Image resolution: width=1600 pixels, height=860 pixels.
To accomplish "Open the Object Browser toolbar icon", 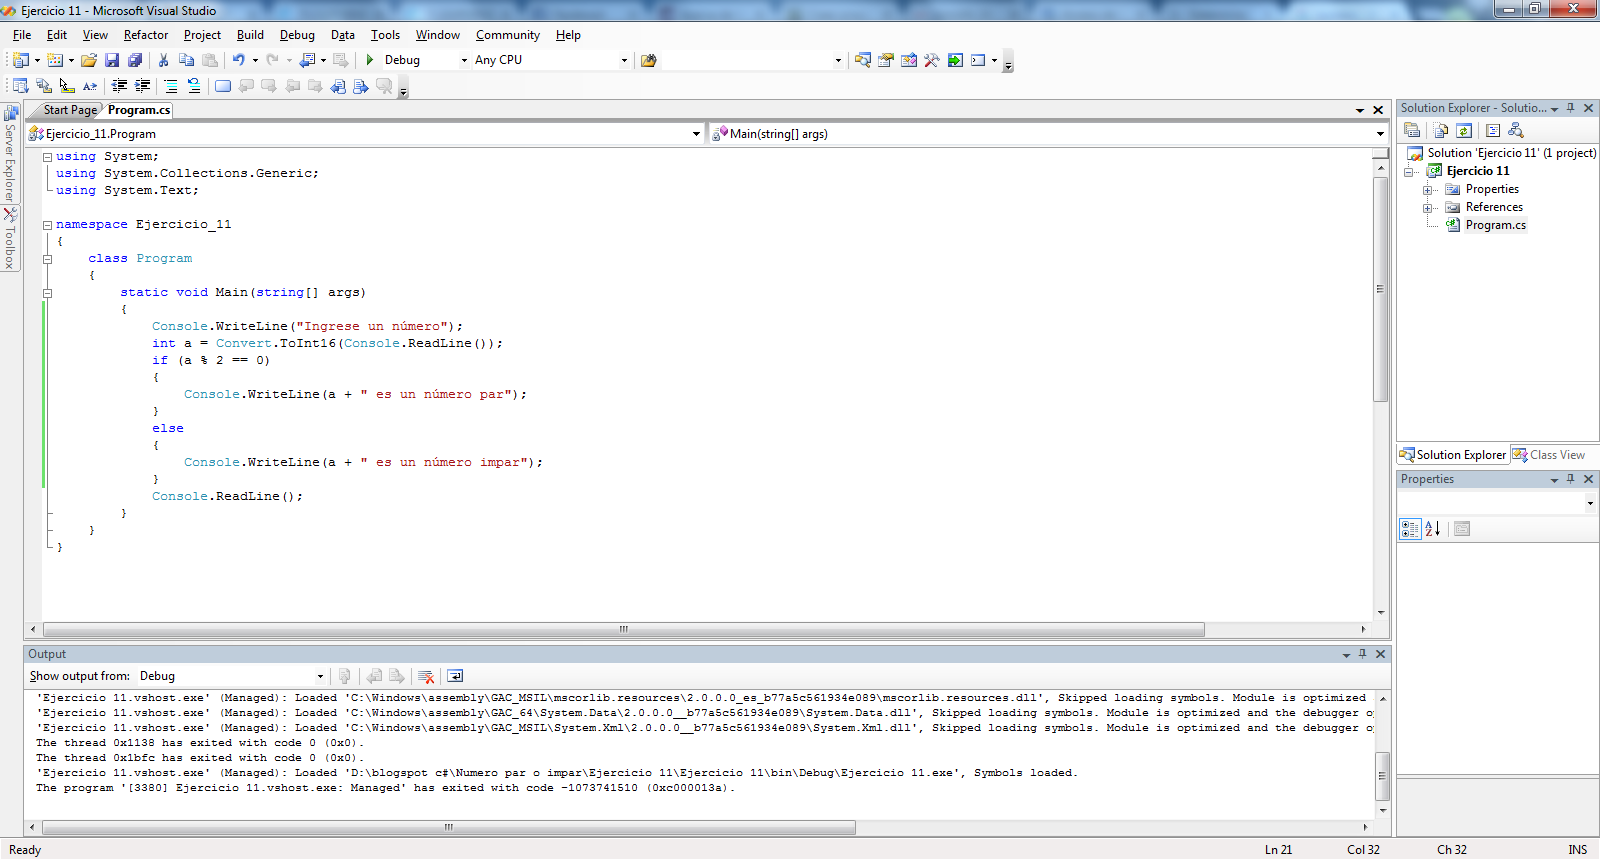I will click(908, 60).
